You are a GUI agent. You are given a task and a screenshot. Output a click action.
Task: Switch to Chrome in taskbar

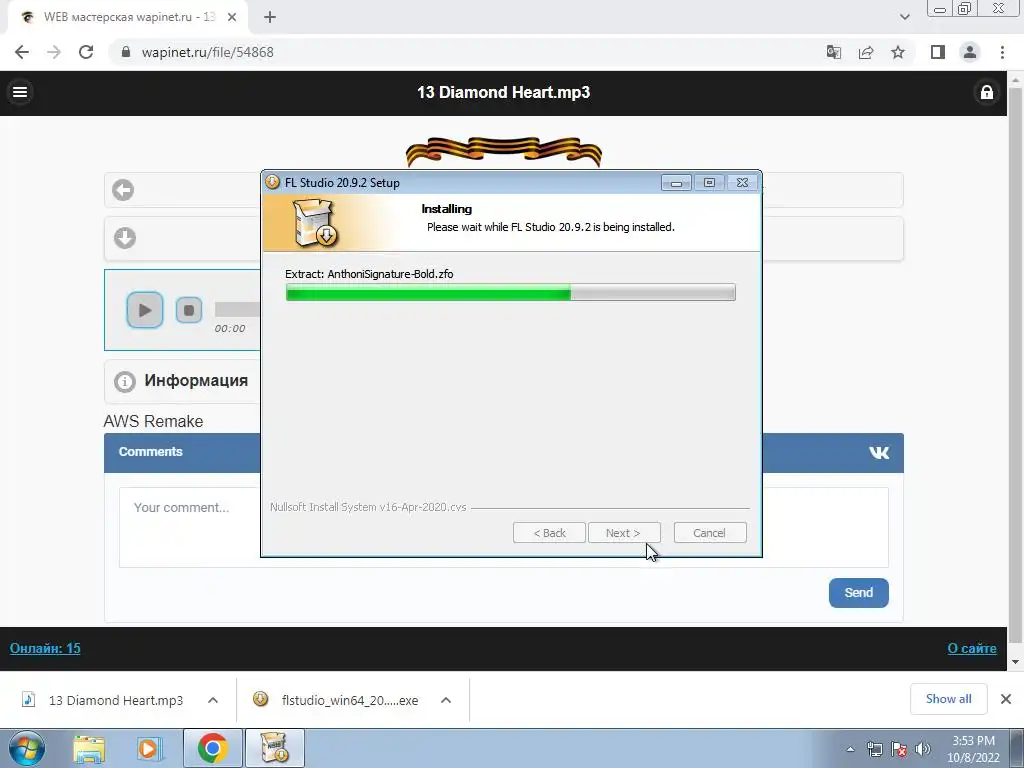[212, 748]
